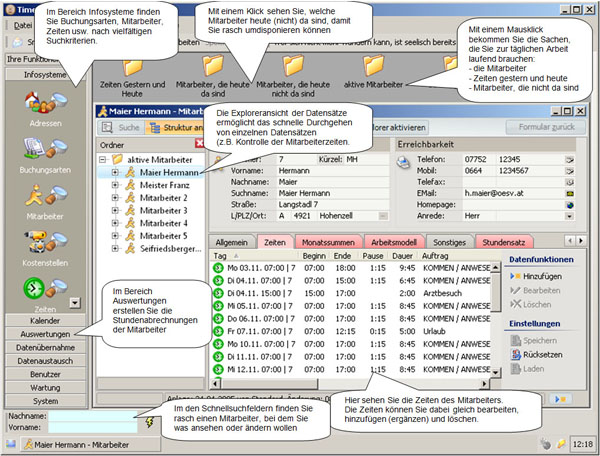Open folder Zeiten Gestern und Heute

[132, 76]
